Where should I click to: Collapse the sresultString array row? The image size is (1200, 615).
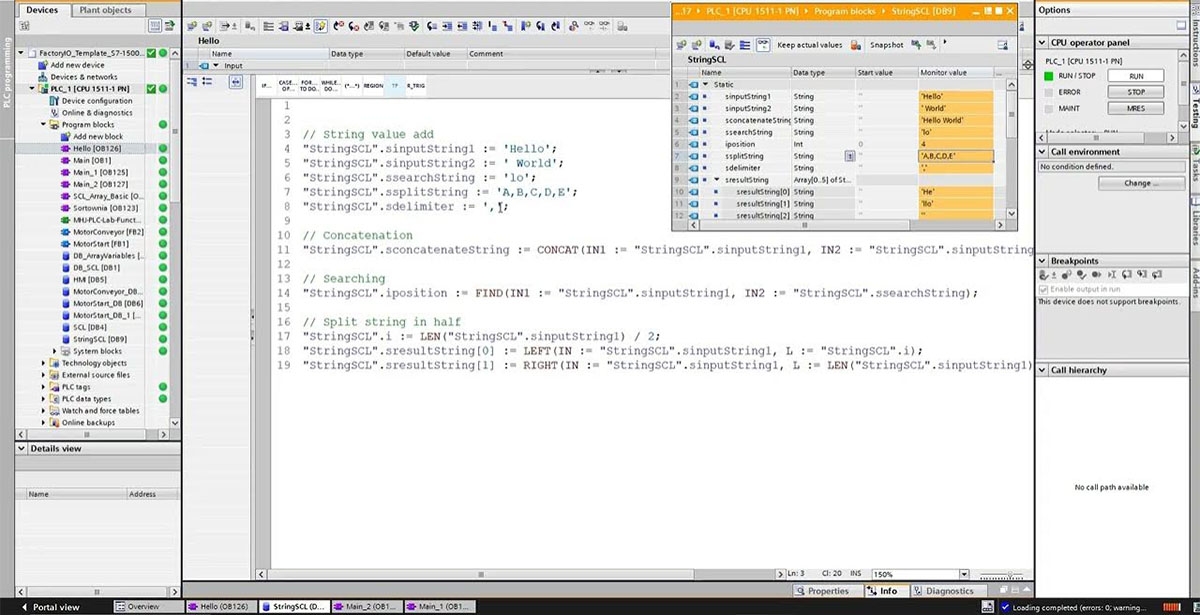(716, 180)
